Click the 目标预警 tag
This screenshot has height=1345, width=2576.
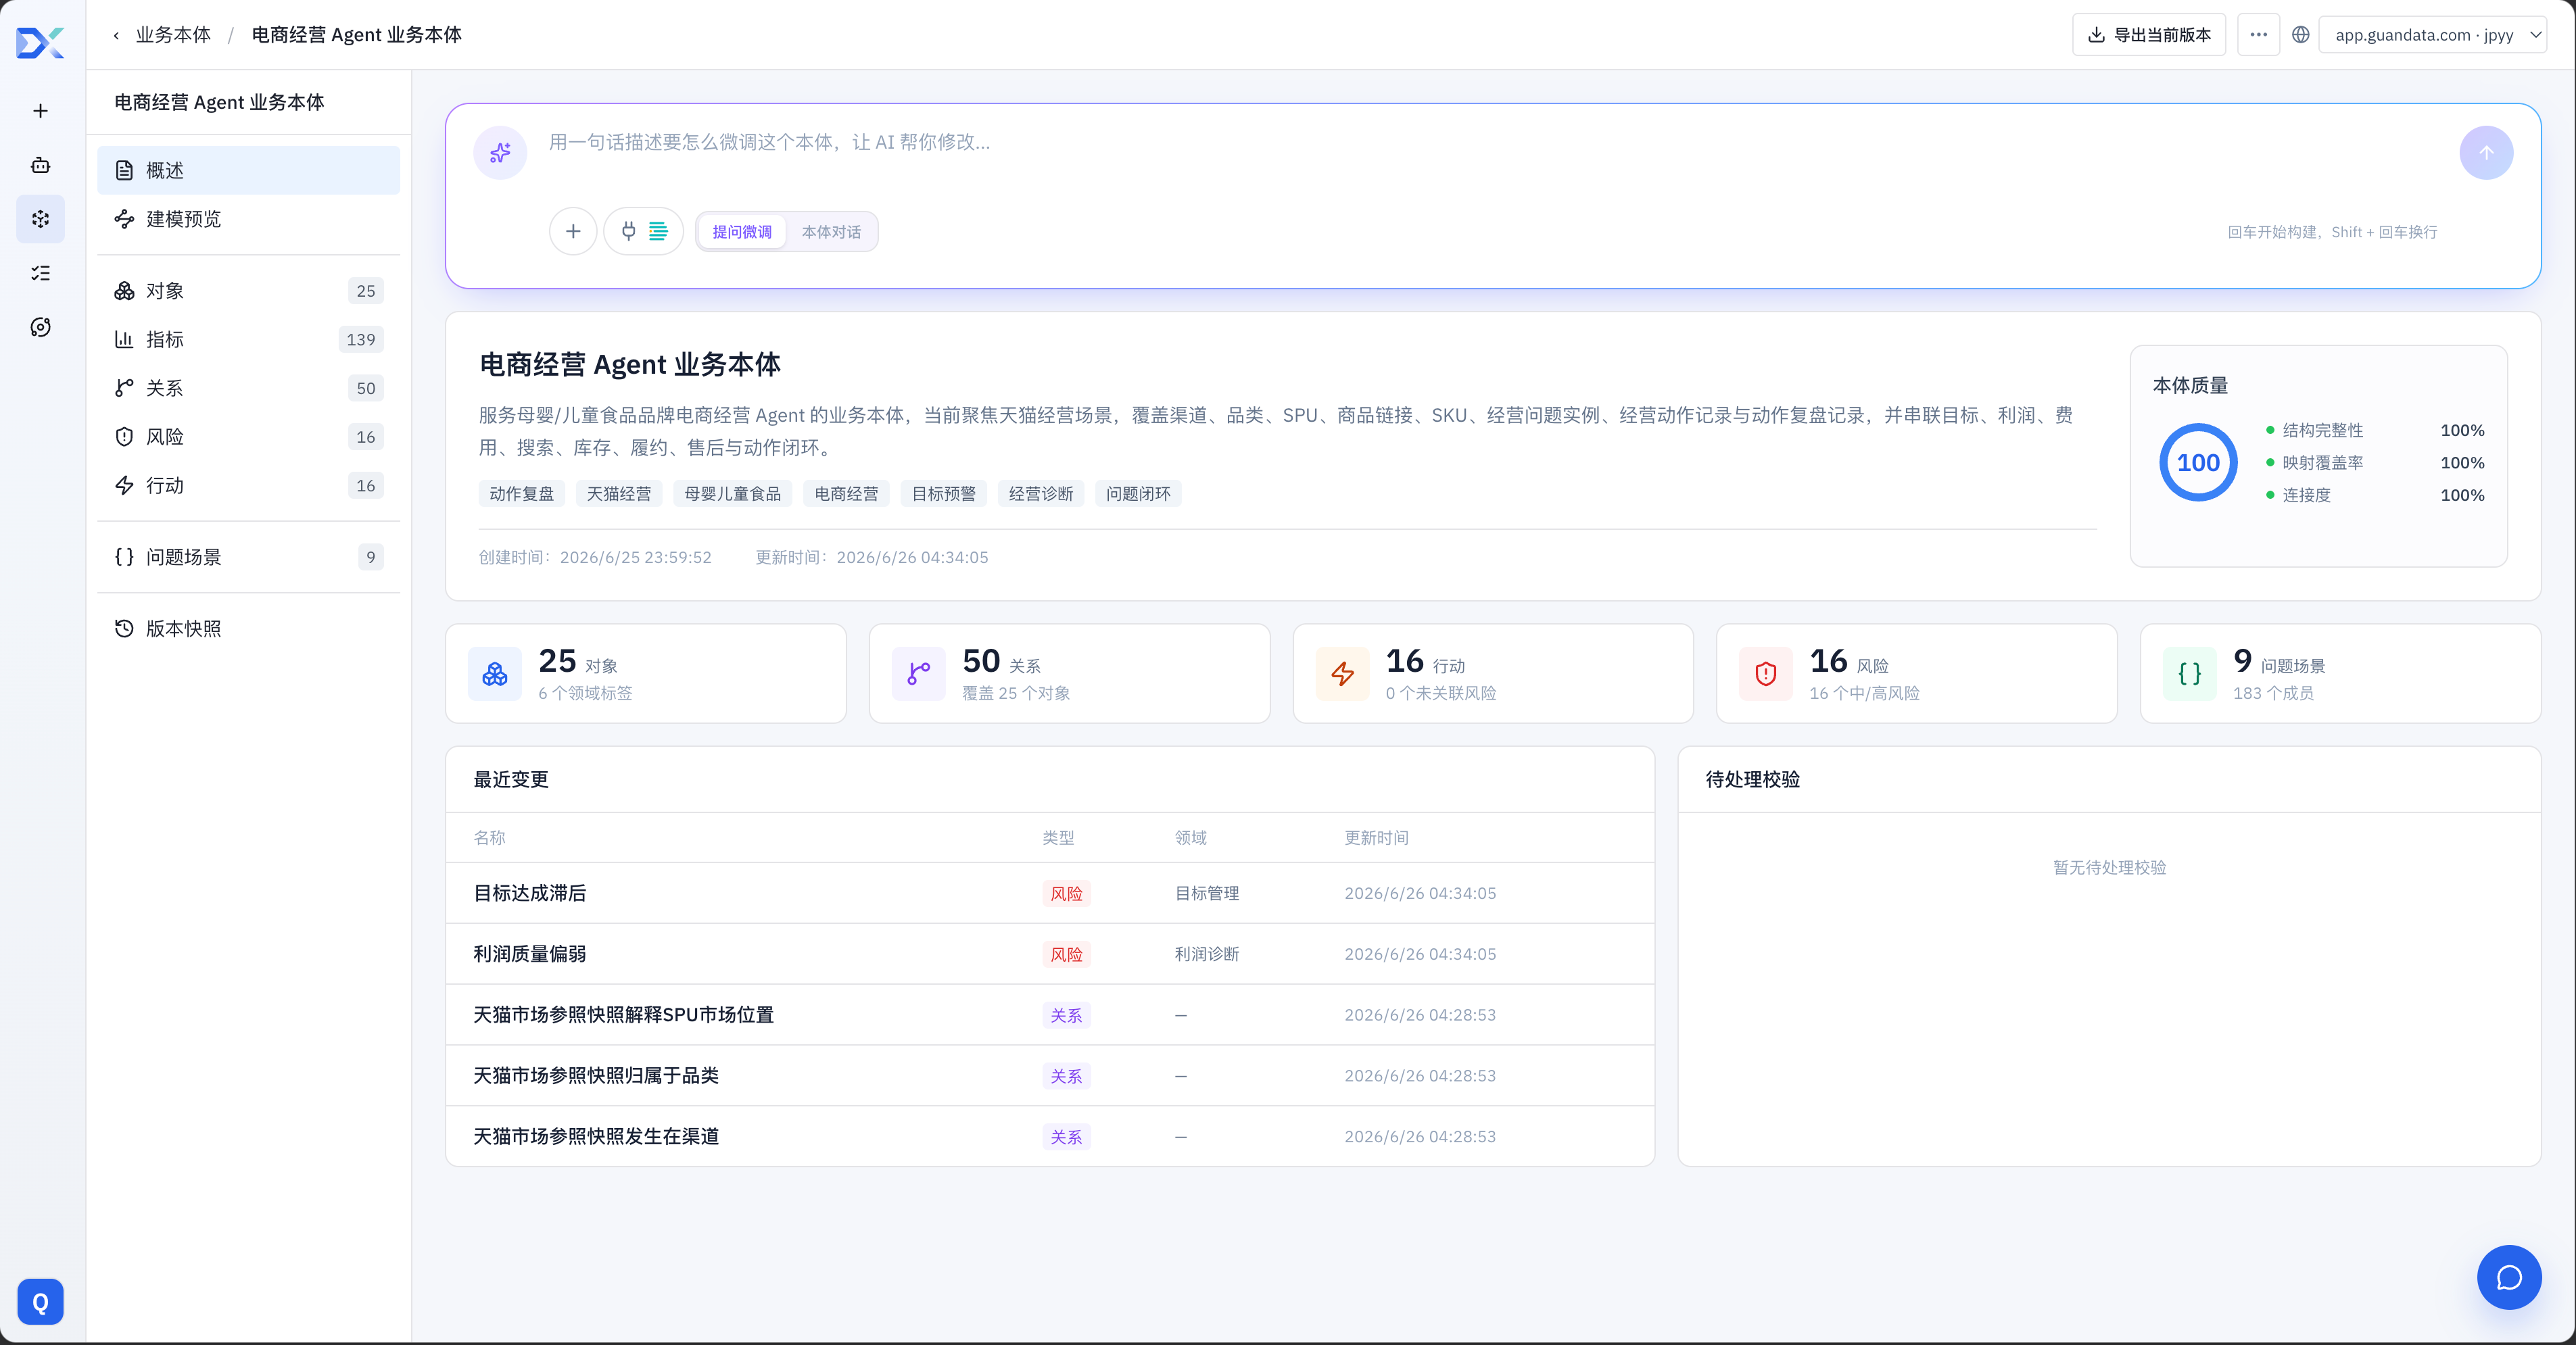943,494
